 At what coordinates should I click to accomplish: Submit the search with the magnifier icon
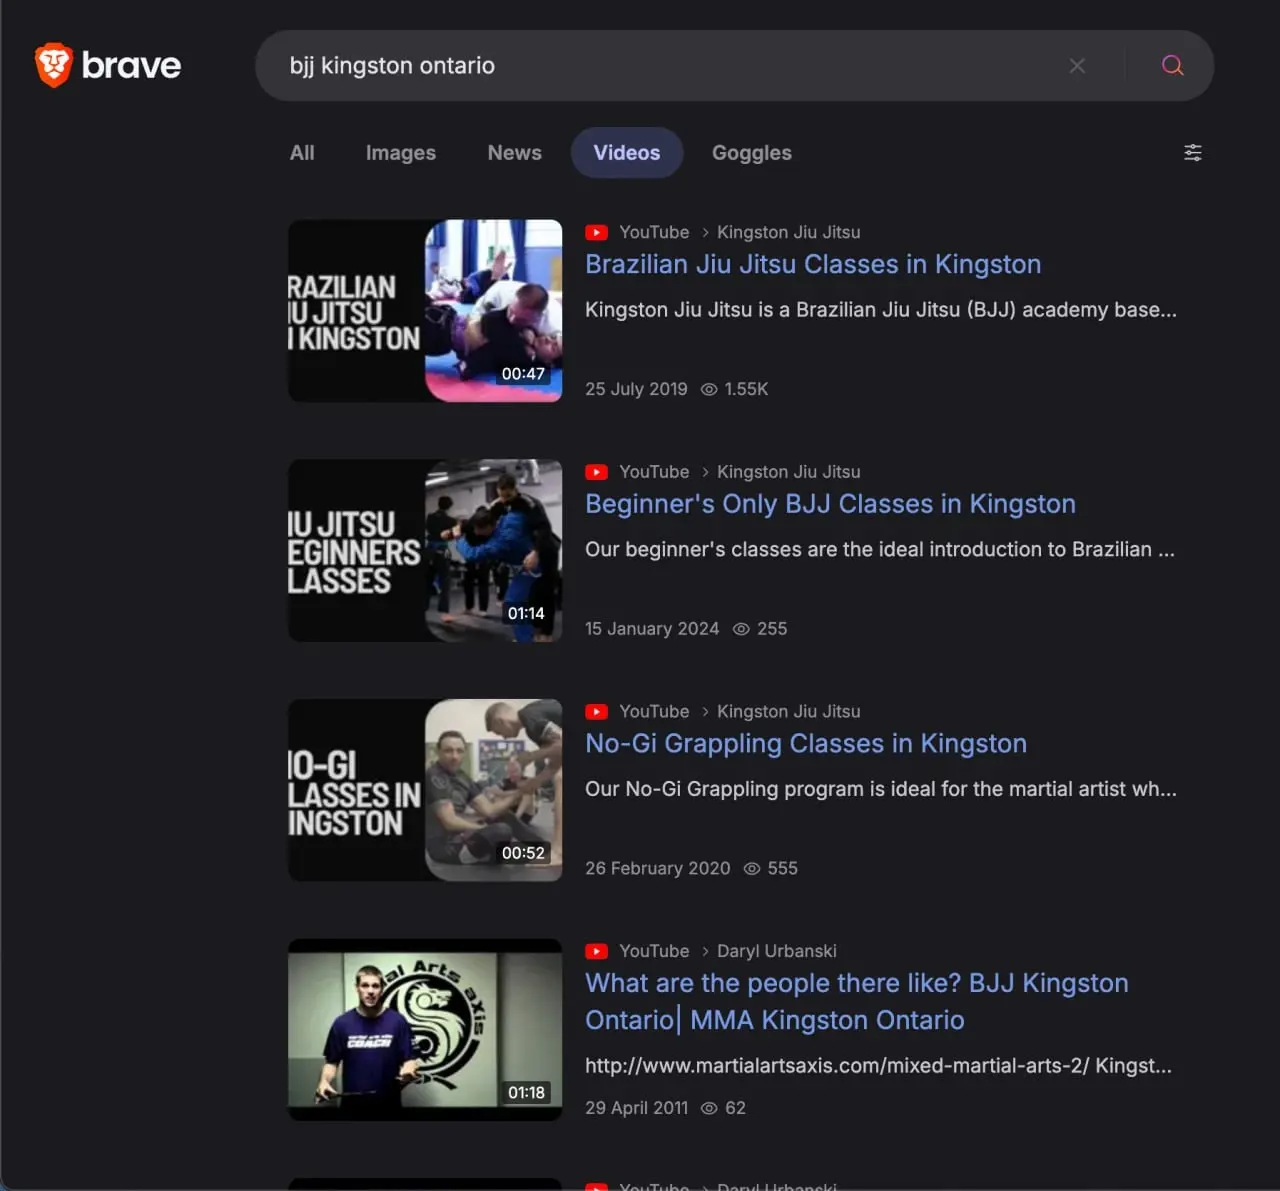1173,66
